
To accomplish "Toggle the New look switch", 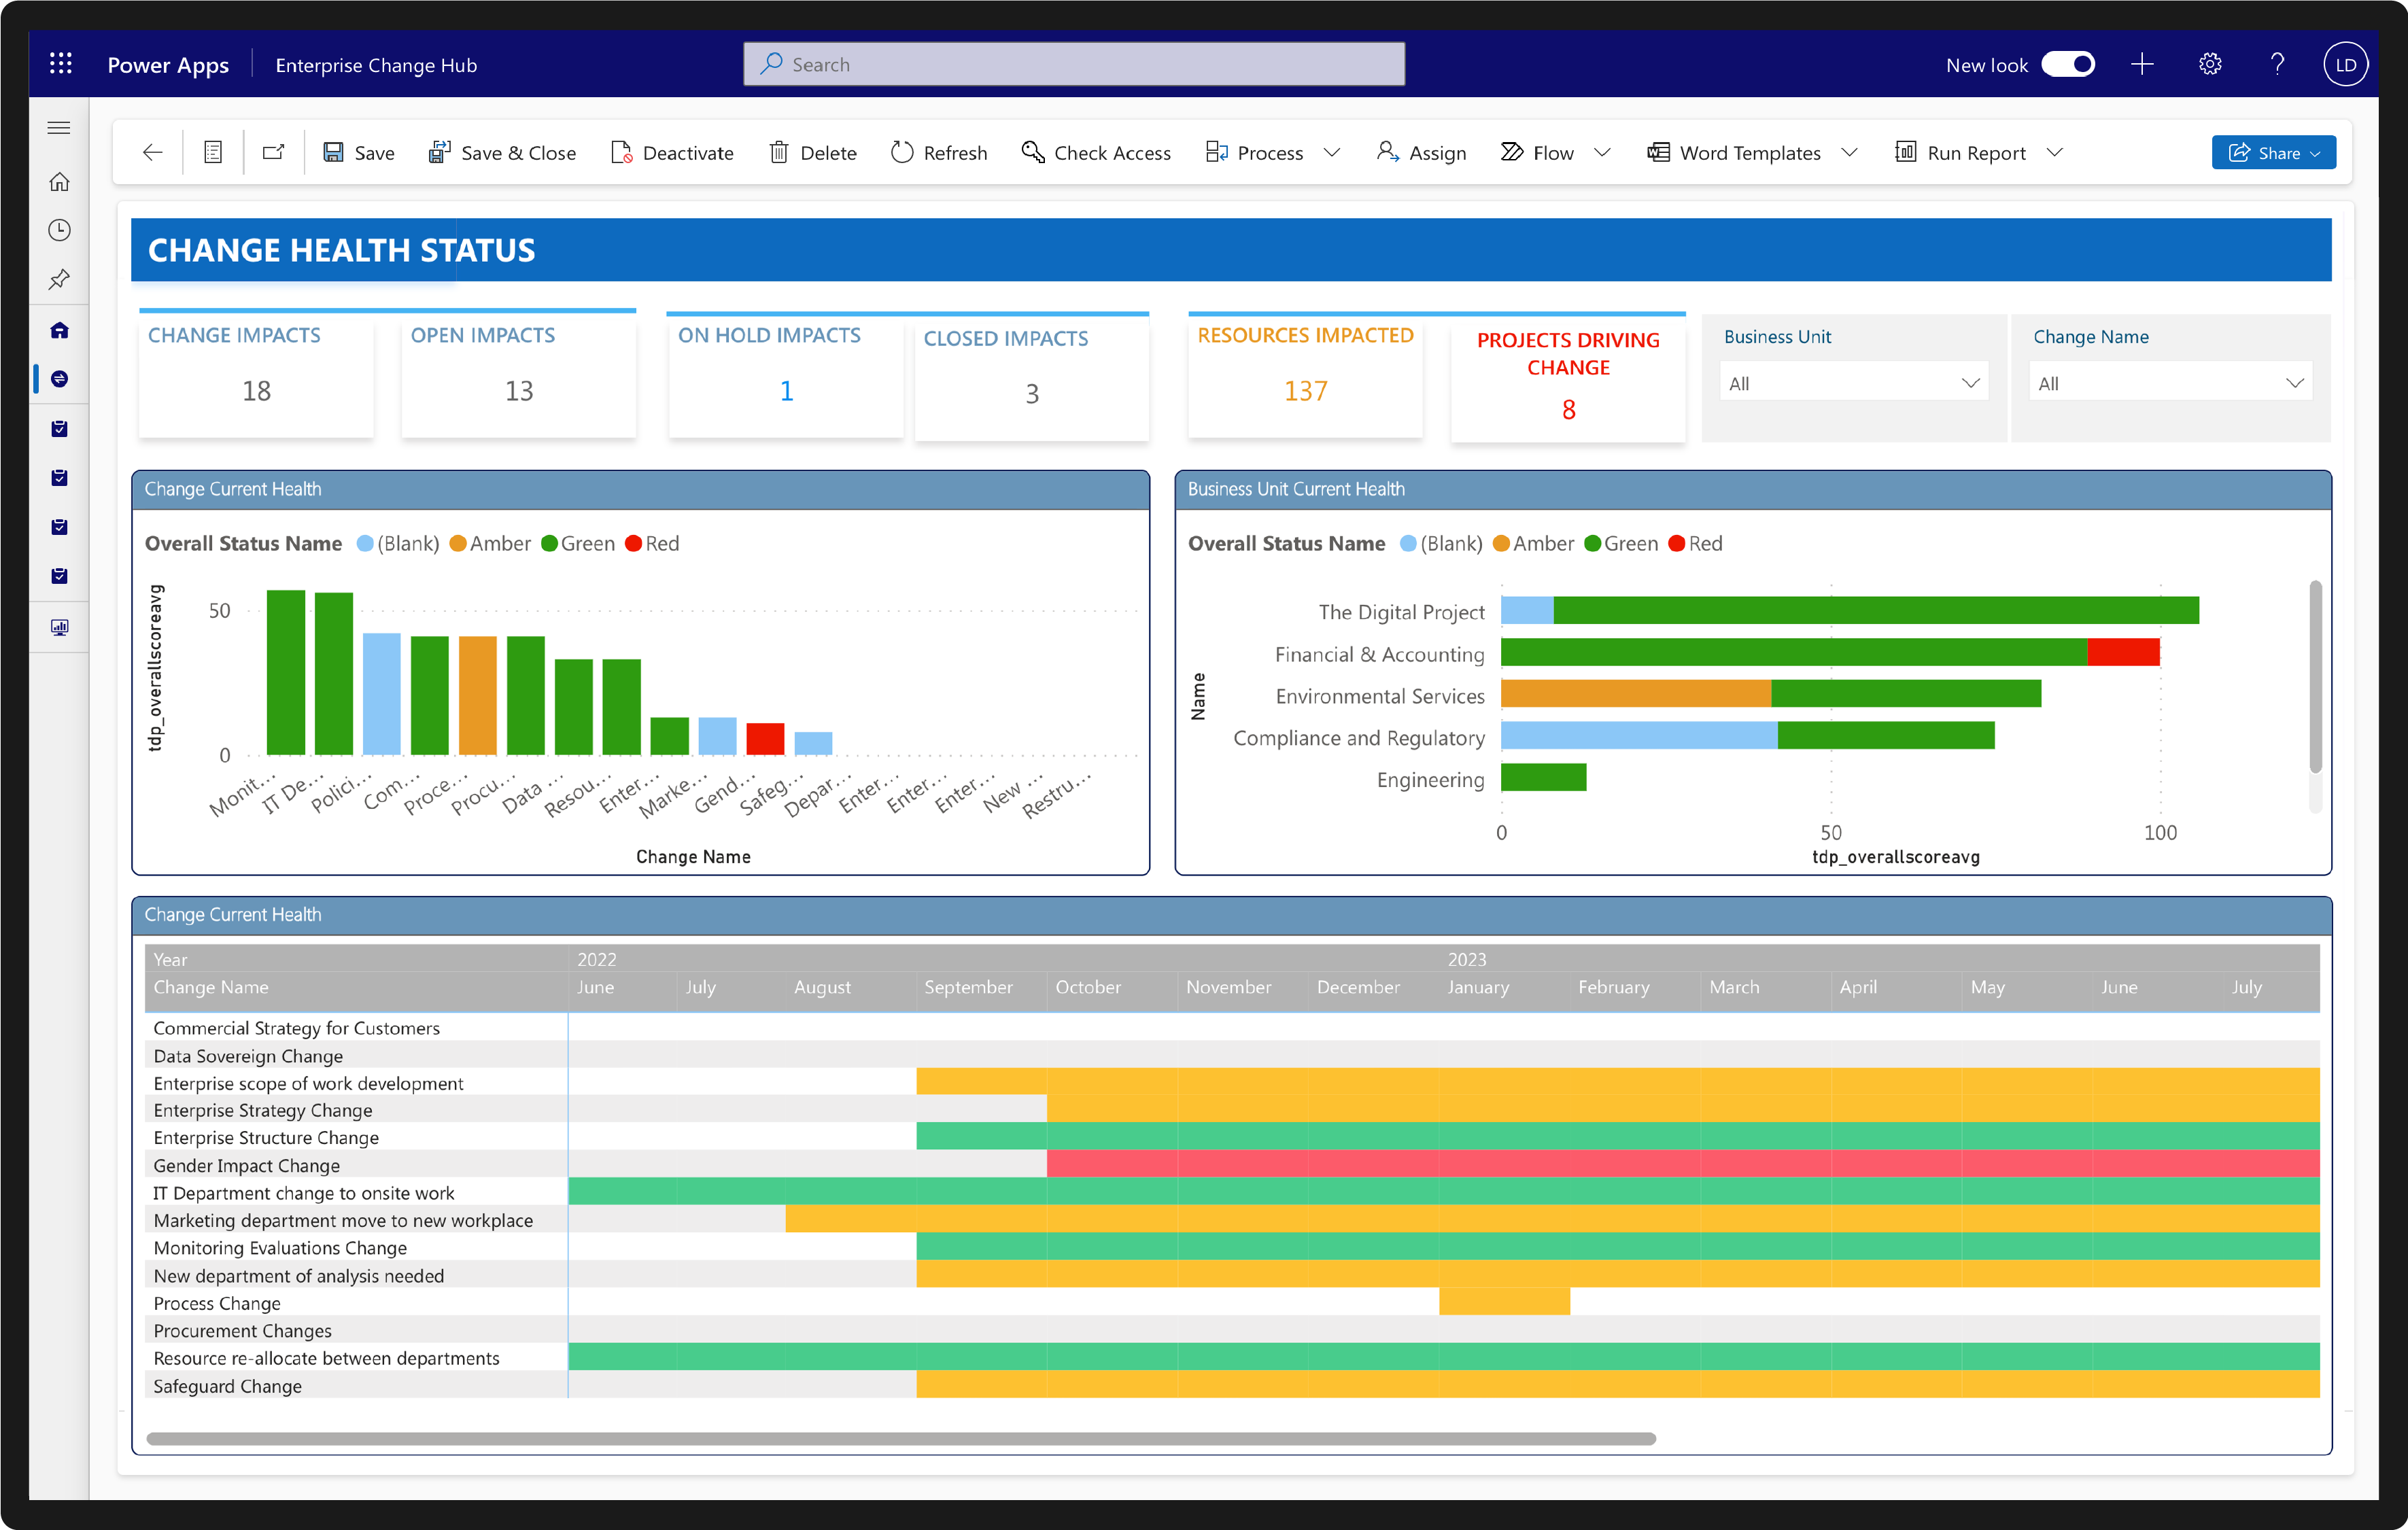I will [x=2068, y=64].
